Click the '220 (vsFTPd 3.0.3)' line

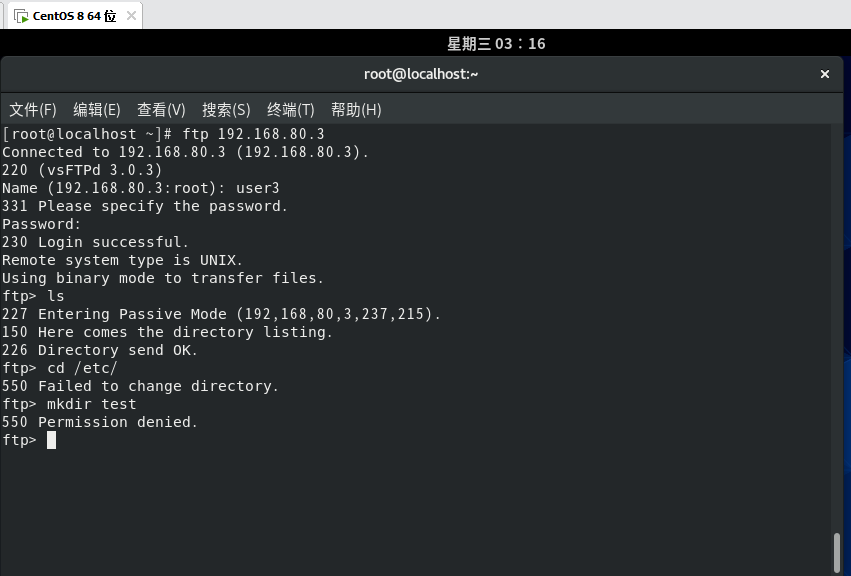82,170
